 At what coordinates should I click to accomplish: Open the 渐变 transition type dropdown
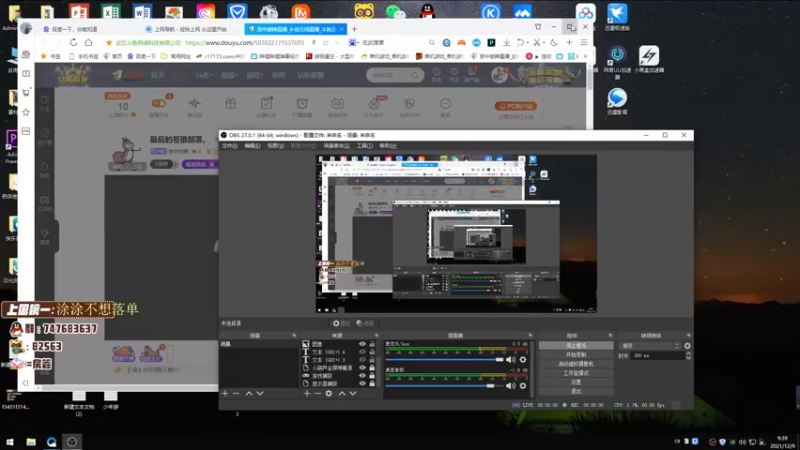pyautogui.click(x=651, y=345)
